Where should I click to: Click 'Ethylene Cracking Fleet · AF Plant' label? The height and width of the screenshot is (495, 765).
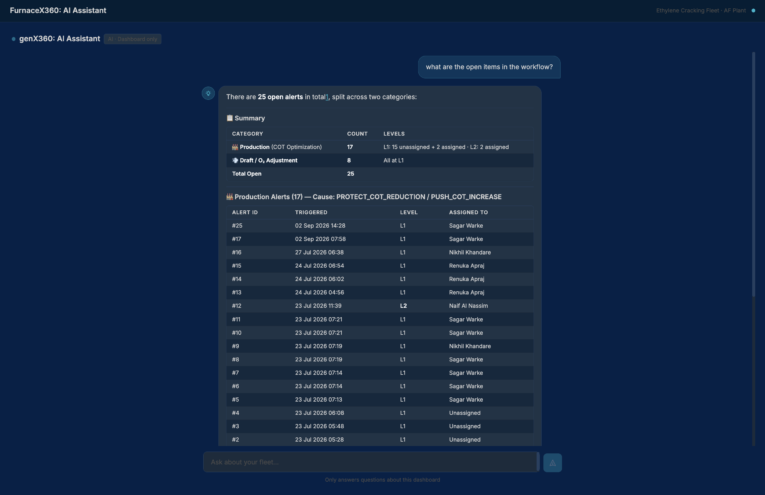[701, 10]
